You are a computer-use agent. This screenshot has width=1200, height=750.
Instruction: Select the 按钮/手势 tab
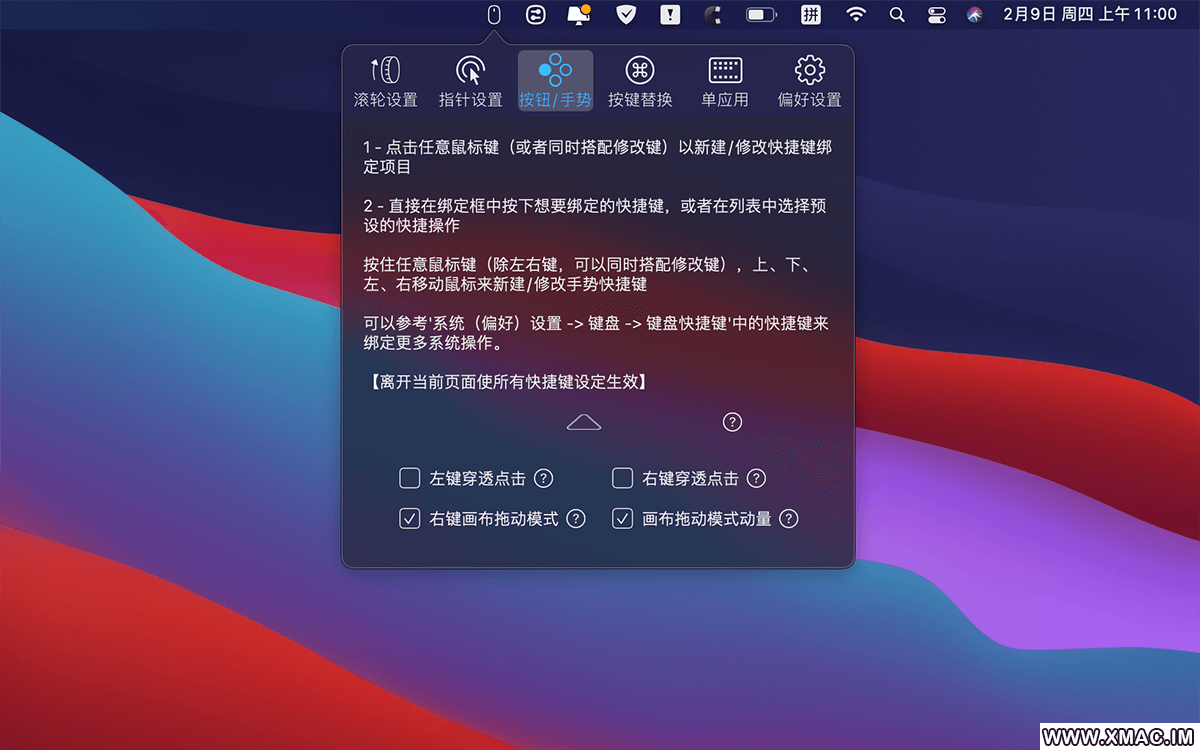(555, 82)
